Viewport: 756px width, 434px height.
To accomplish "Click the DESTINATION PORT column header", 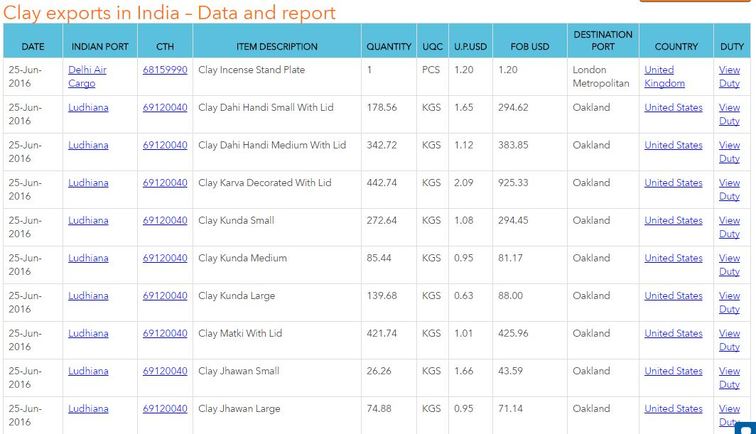I will coord(602,41).
